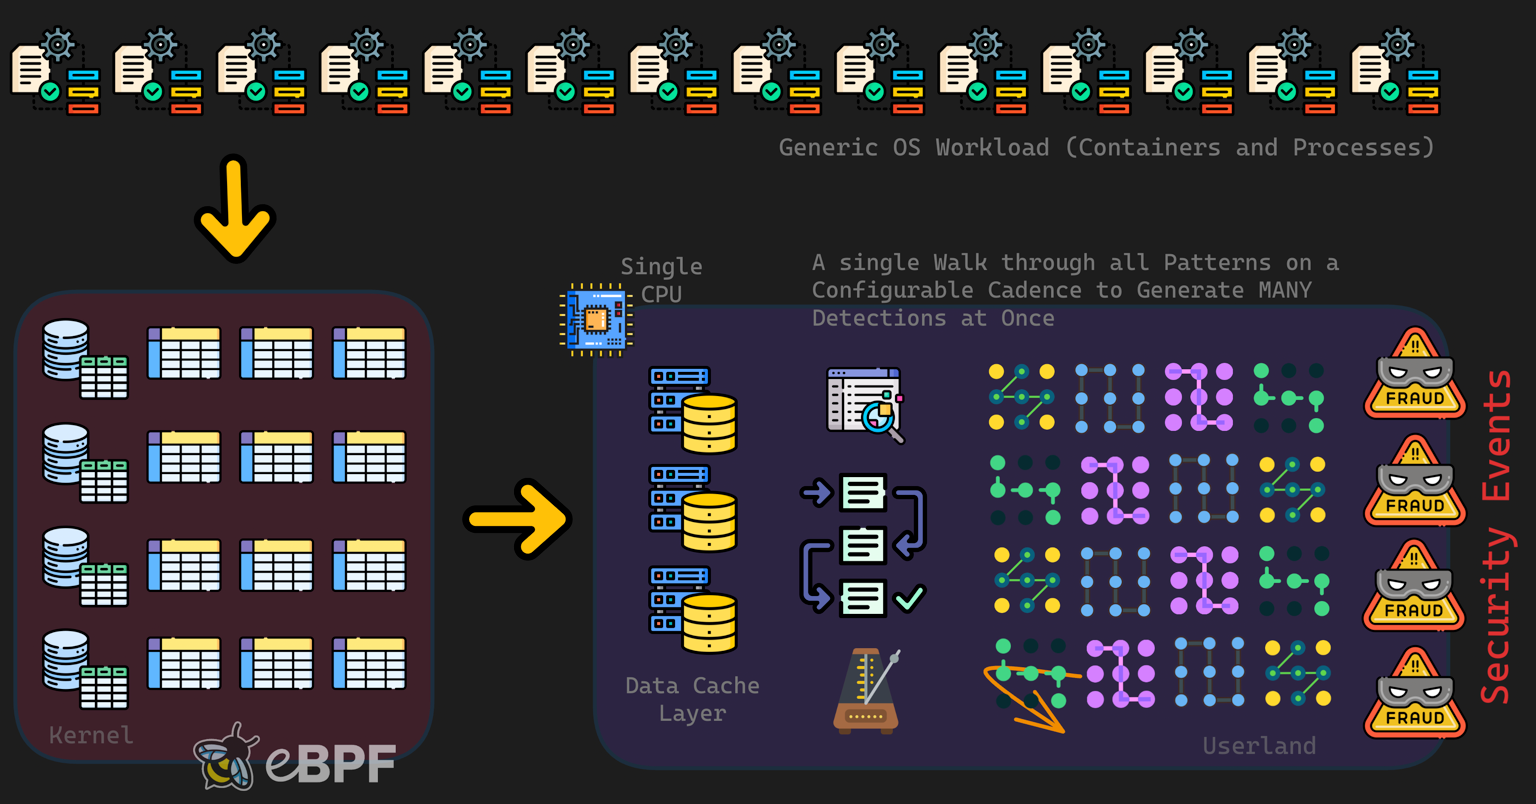
Task: Select the Single CPU chip icon
Action: click(597, 318)
